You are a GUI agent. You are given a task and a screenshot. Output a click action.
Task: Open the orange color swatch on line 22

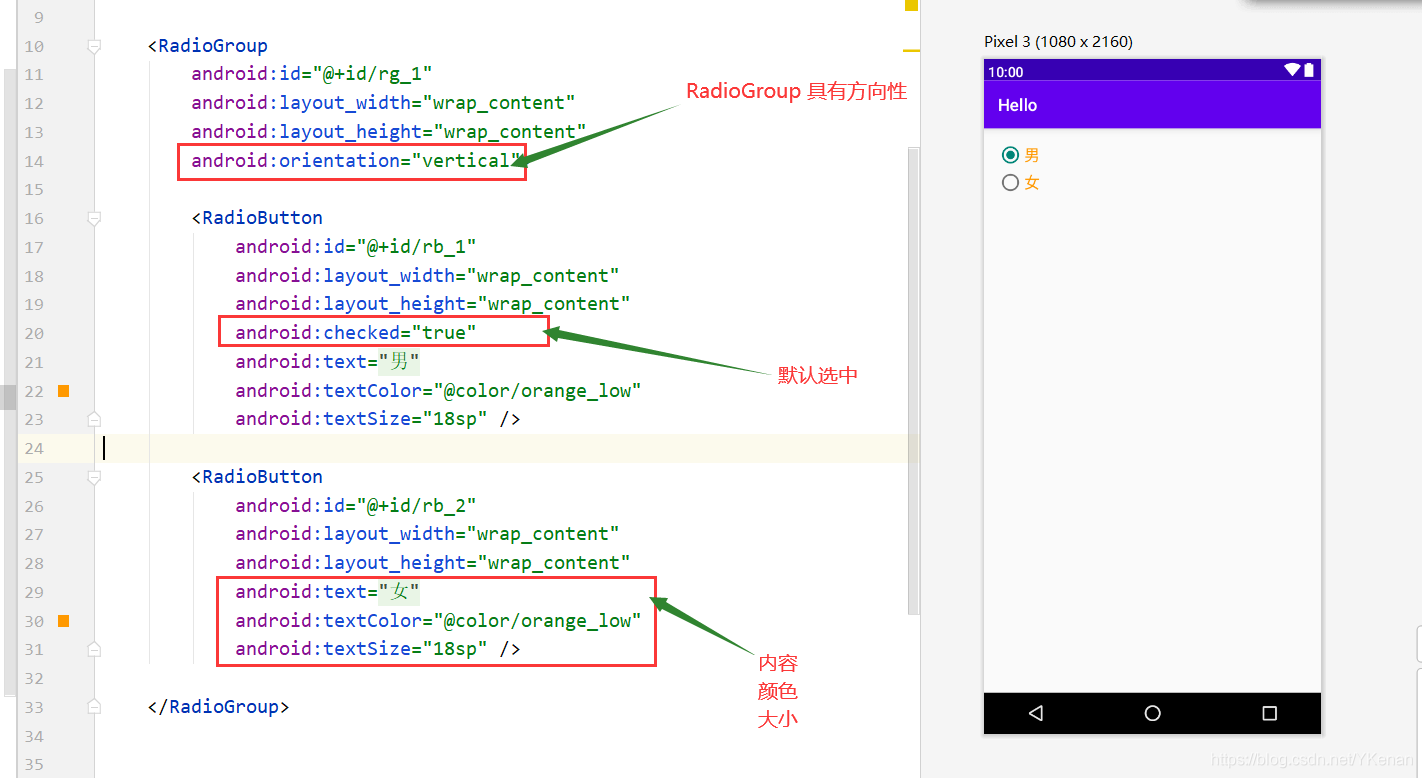tap(63, 391)
